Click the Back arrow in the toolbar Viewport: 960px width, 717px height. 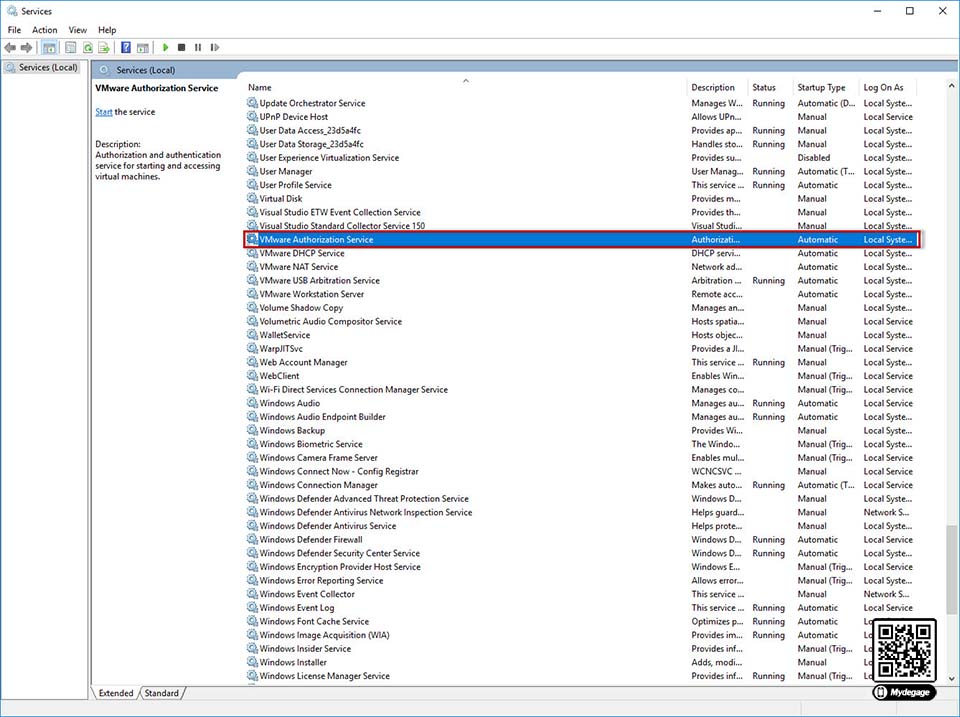click(10, 47)
